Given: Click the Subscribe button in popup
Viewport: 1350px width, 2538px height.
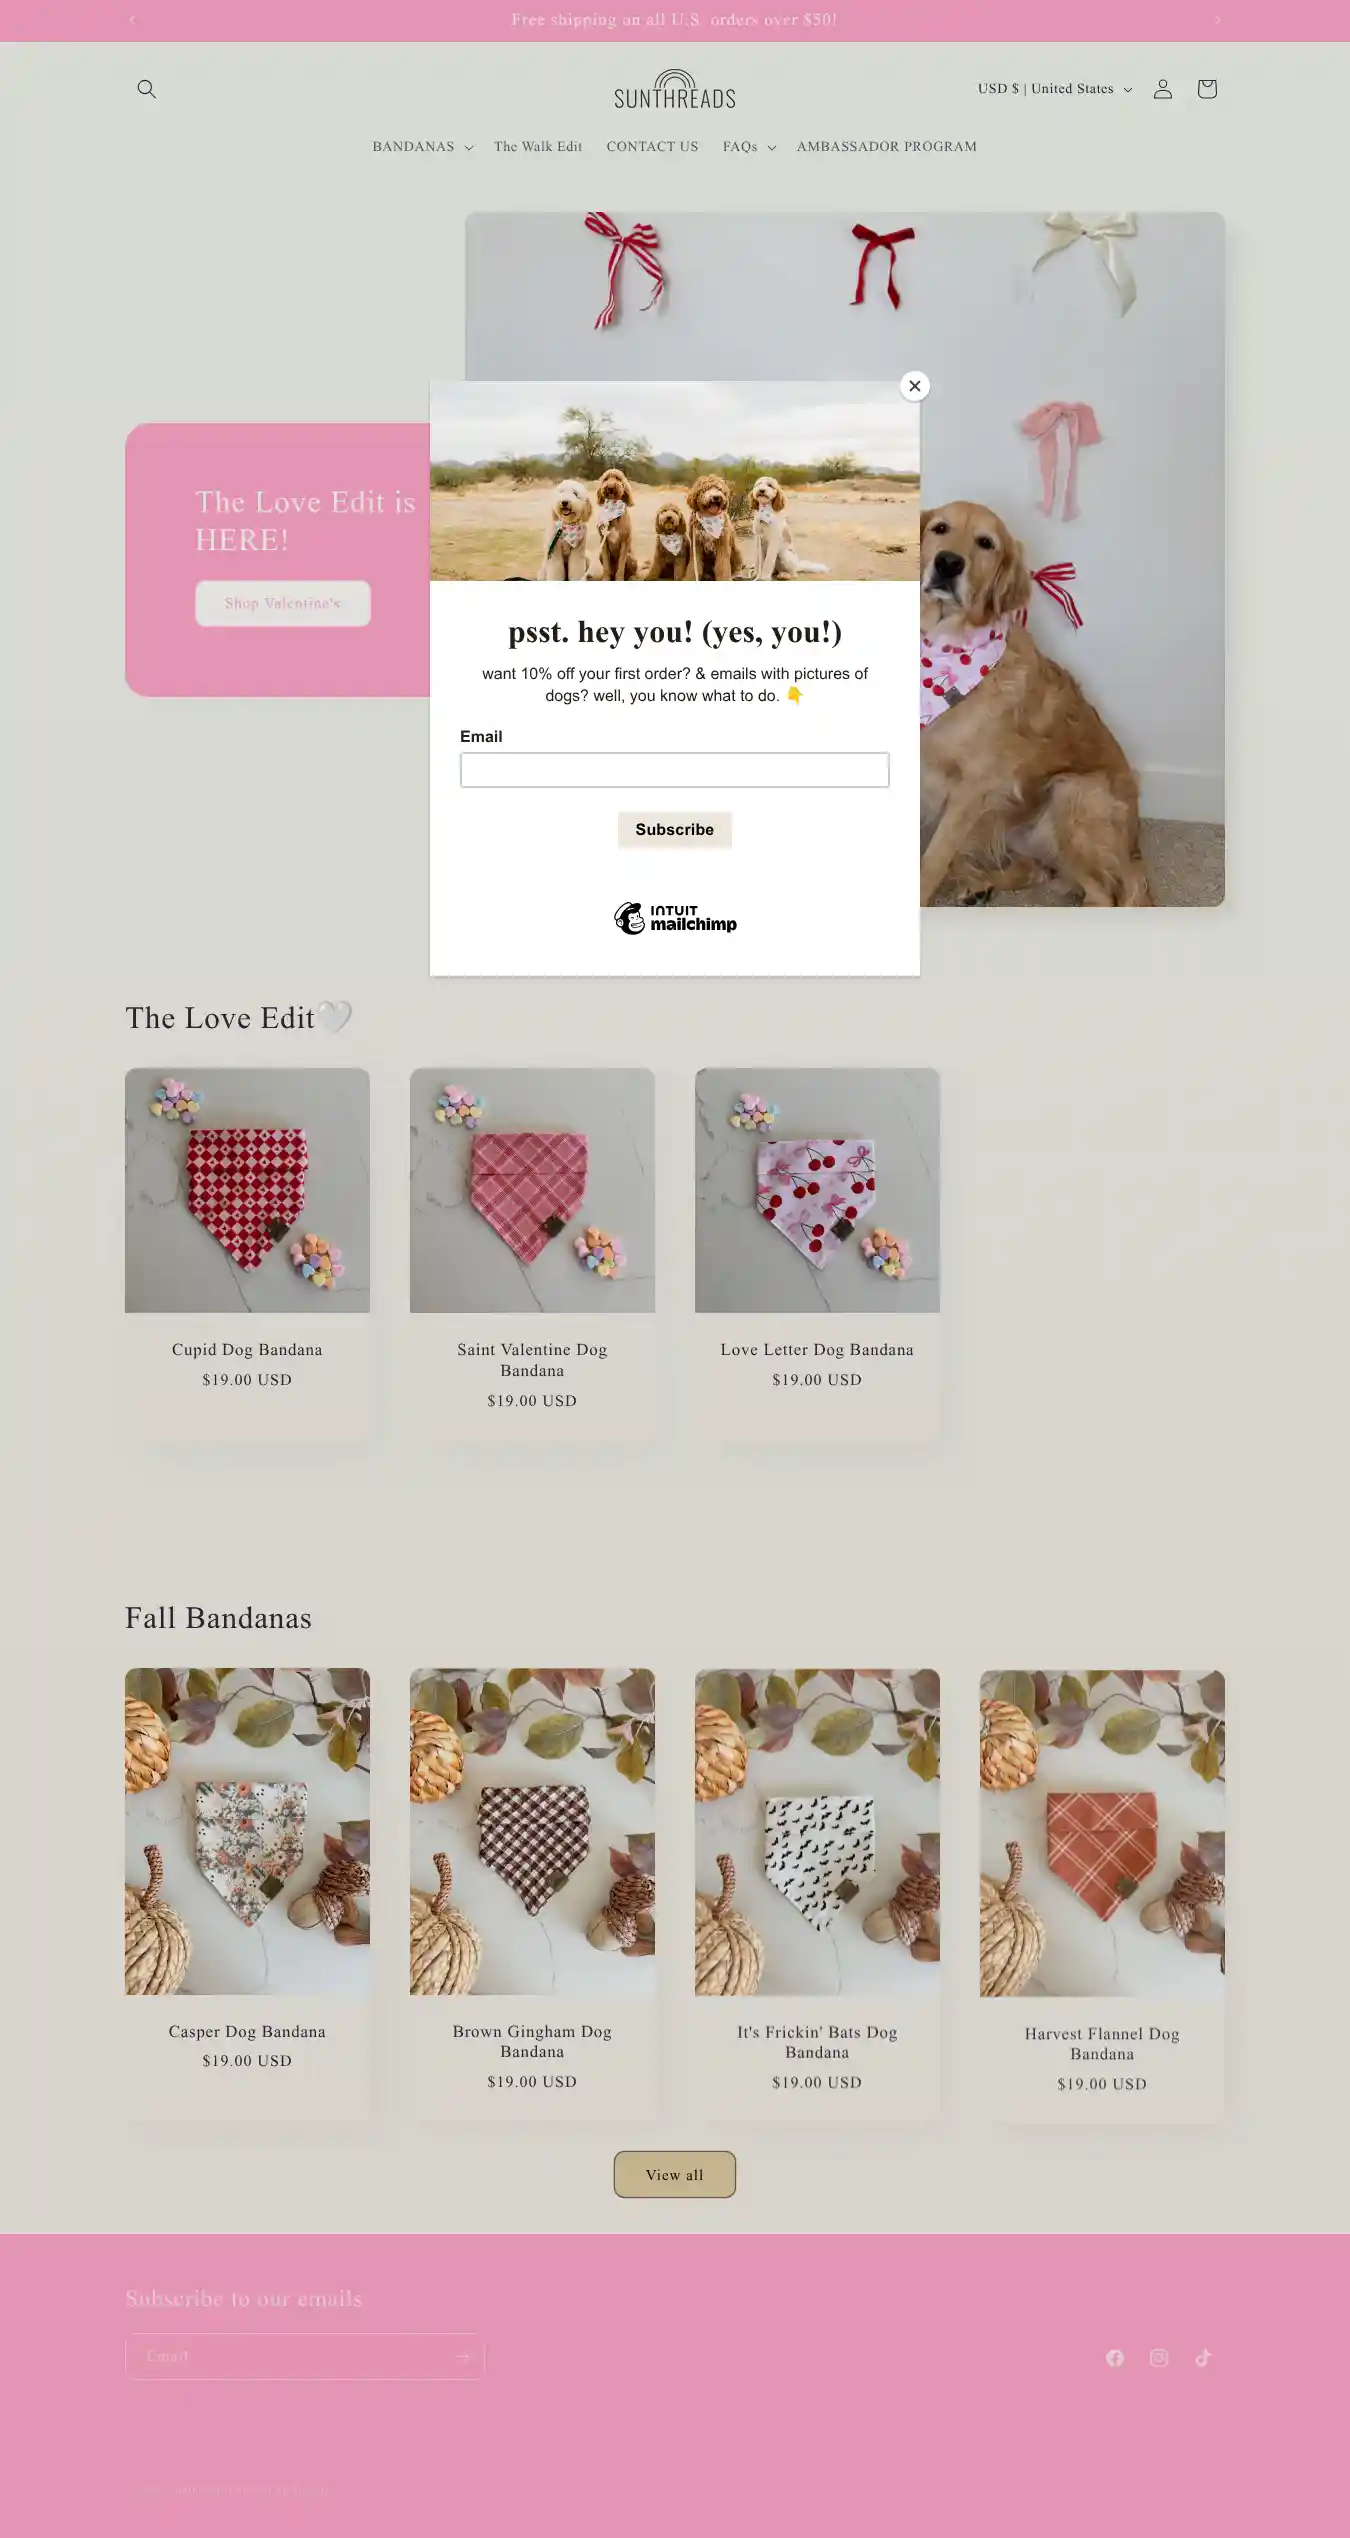Looking at the screenshot, I should [x=675, y=830].
